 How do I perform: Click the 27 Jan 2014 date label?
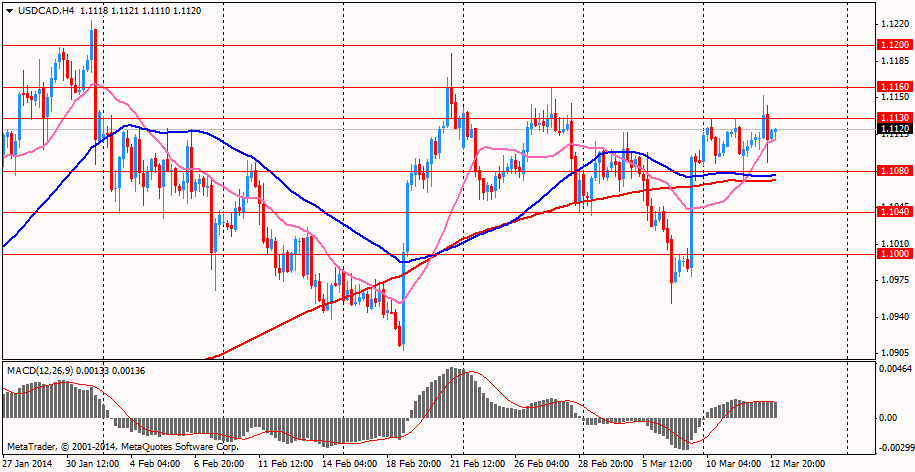(x=30, y=464)
